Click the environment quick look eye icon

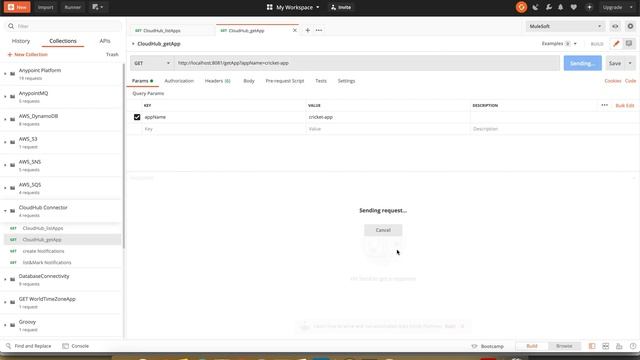(x=615, y=26)
